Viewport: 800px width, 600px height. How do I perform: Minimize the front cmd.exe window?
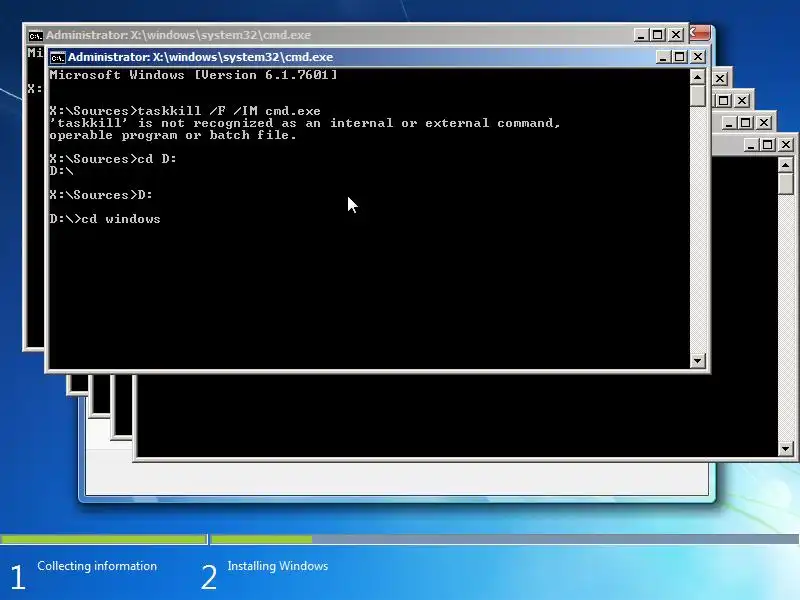(x=662, y=57)
